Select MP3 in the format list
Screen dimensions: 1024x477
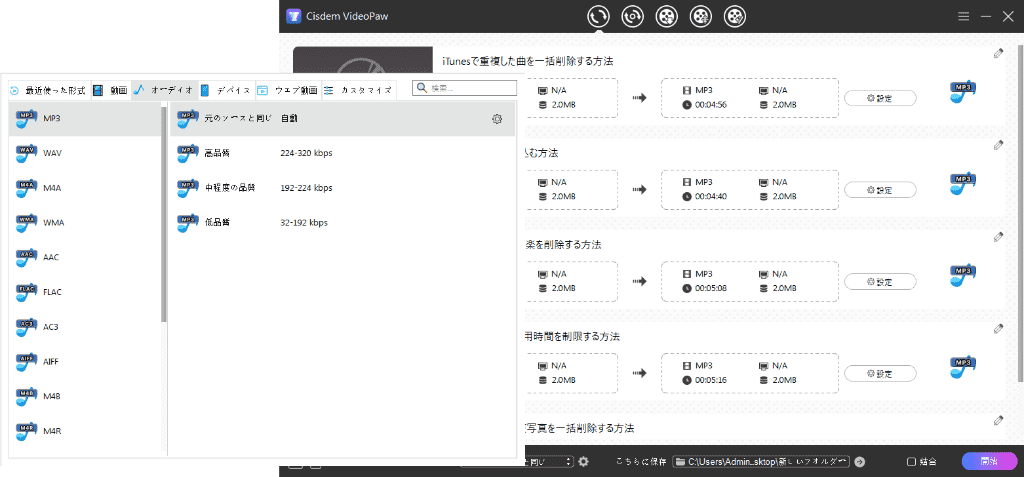tap(85, 118)
